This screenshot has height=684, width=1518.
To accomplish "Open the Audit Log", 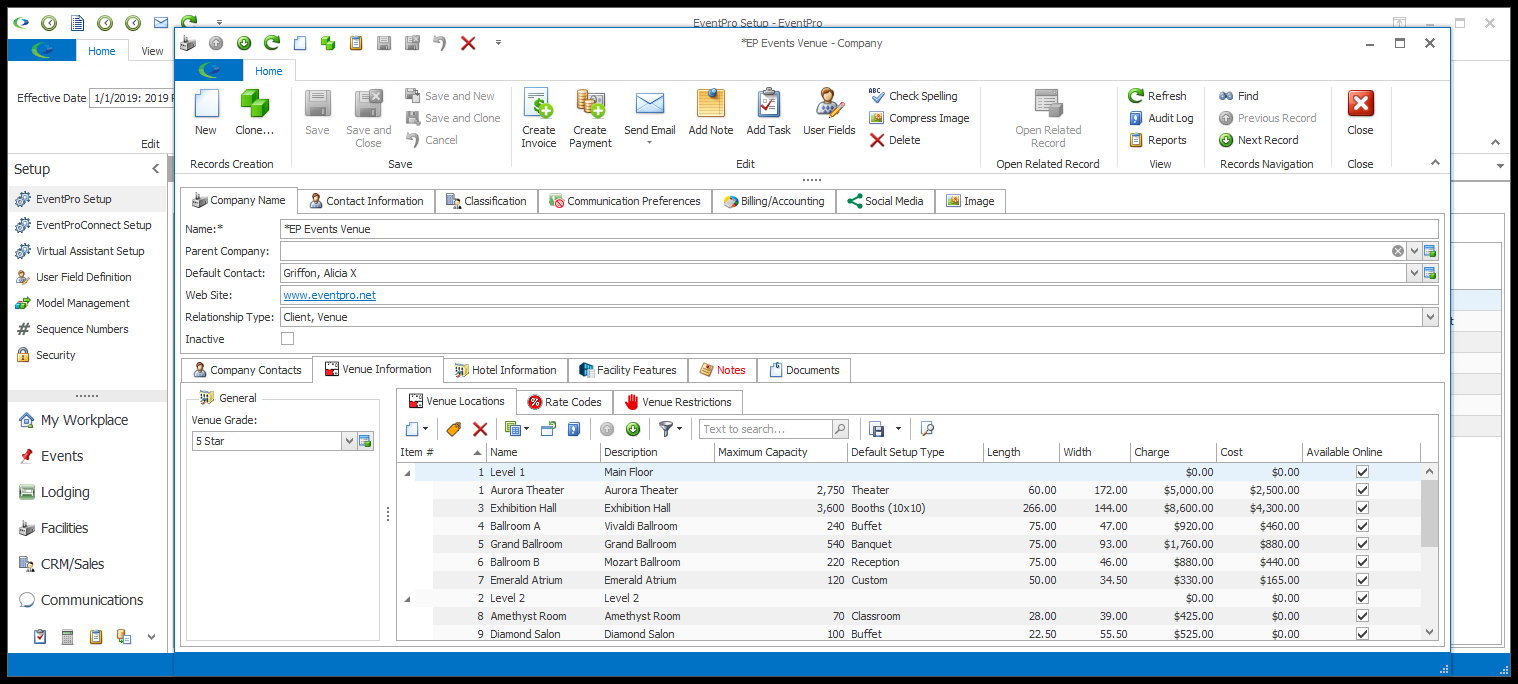I will (x=1161, y=118).
